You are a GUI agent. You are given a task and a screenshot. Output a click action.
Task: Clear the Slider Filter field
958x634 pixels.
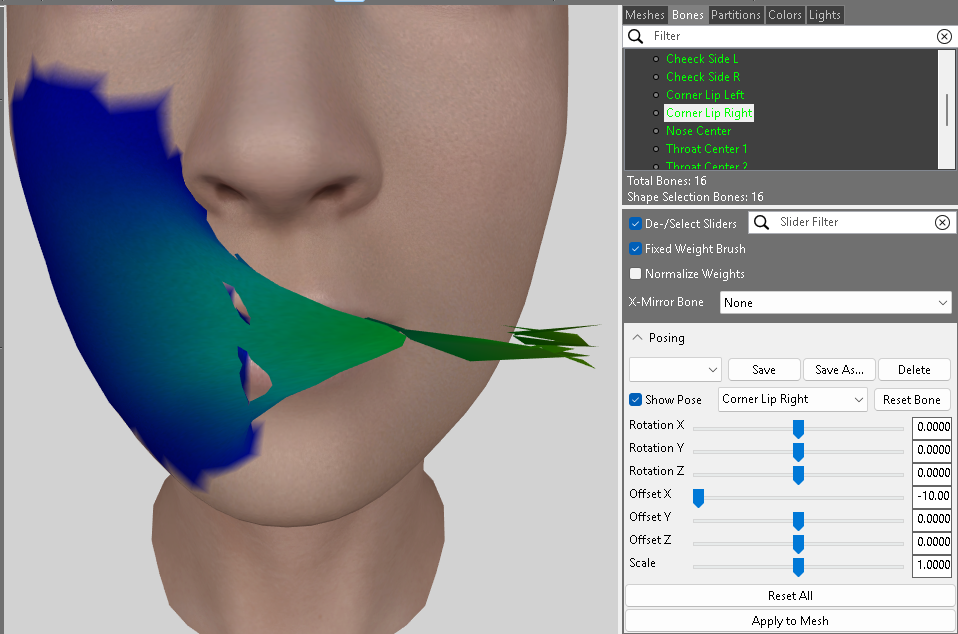click(942, 222)
